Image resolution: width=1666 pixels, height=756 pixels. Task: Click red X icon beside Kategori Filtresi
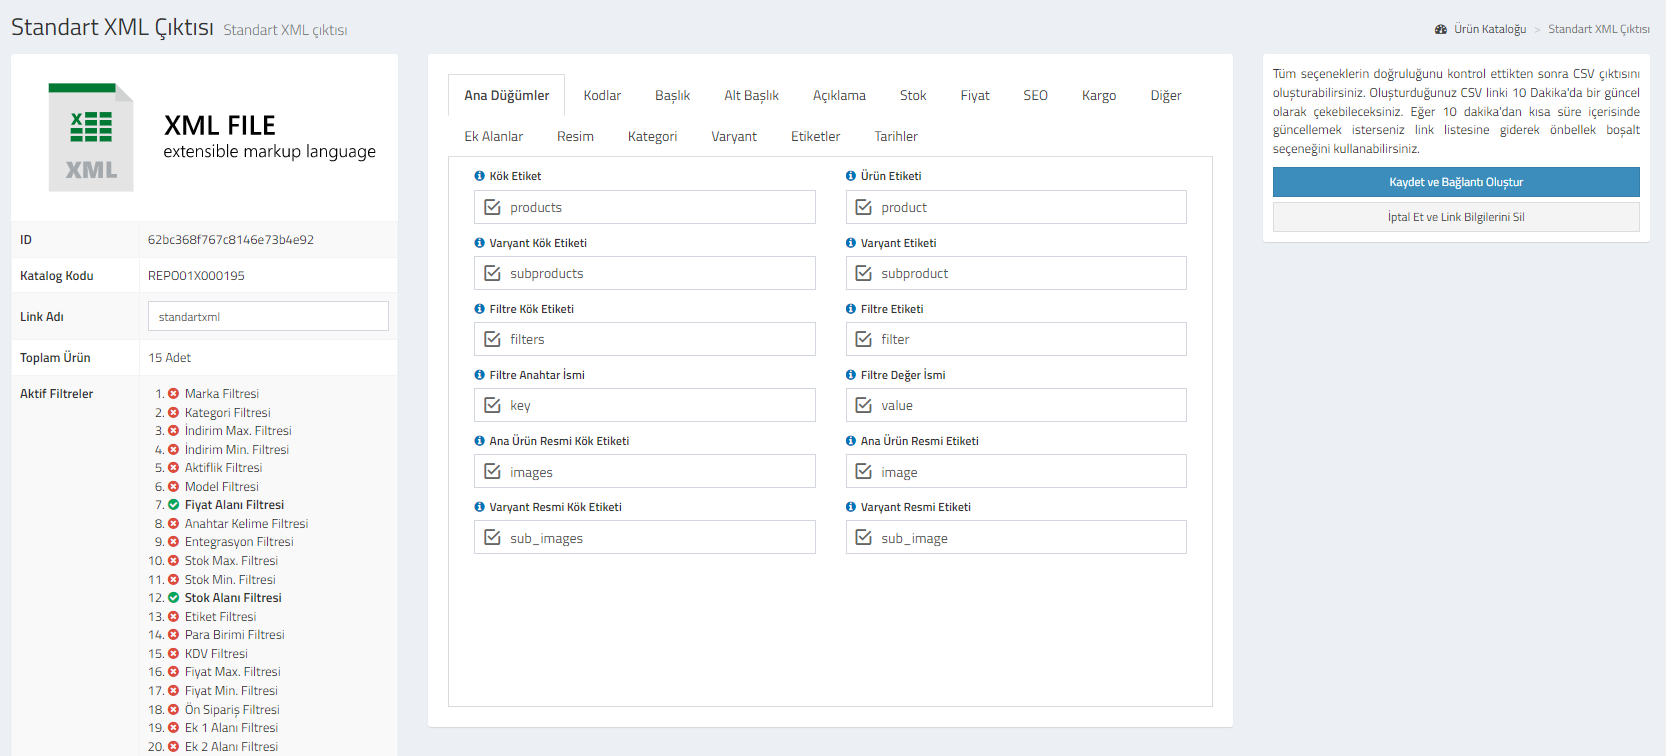(x=173, y=413)
